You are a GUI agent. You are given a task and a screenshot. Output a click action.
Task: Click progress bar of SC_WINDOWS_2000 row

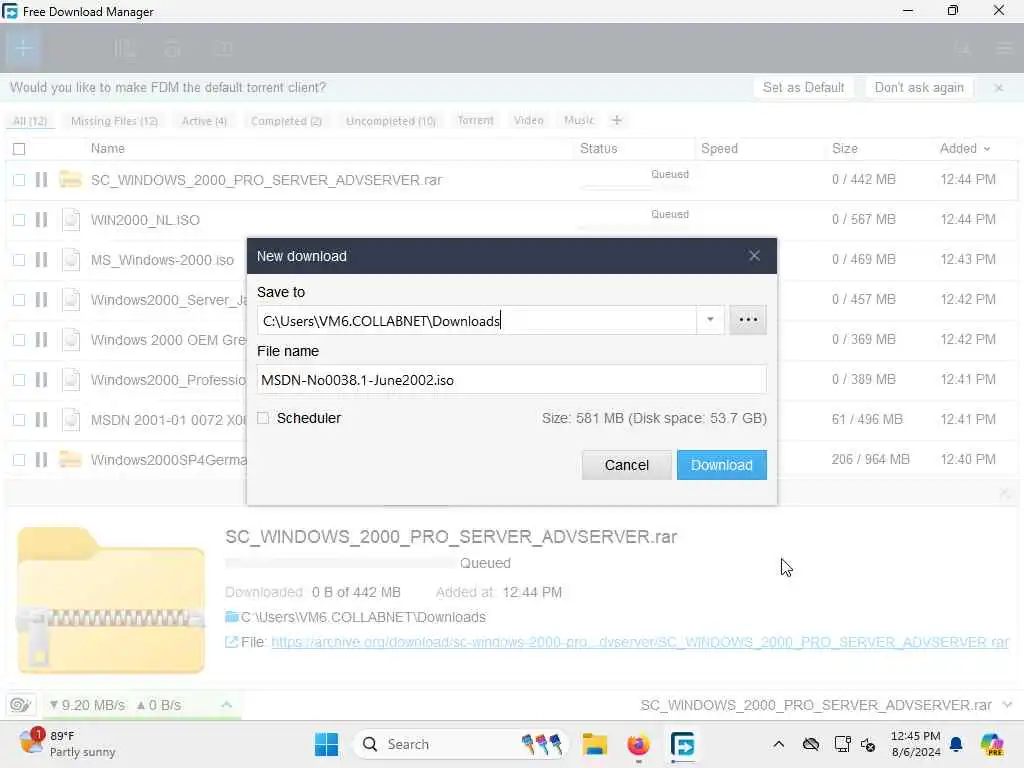(x=634, y=187)
